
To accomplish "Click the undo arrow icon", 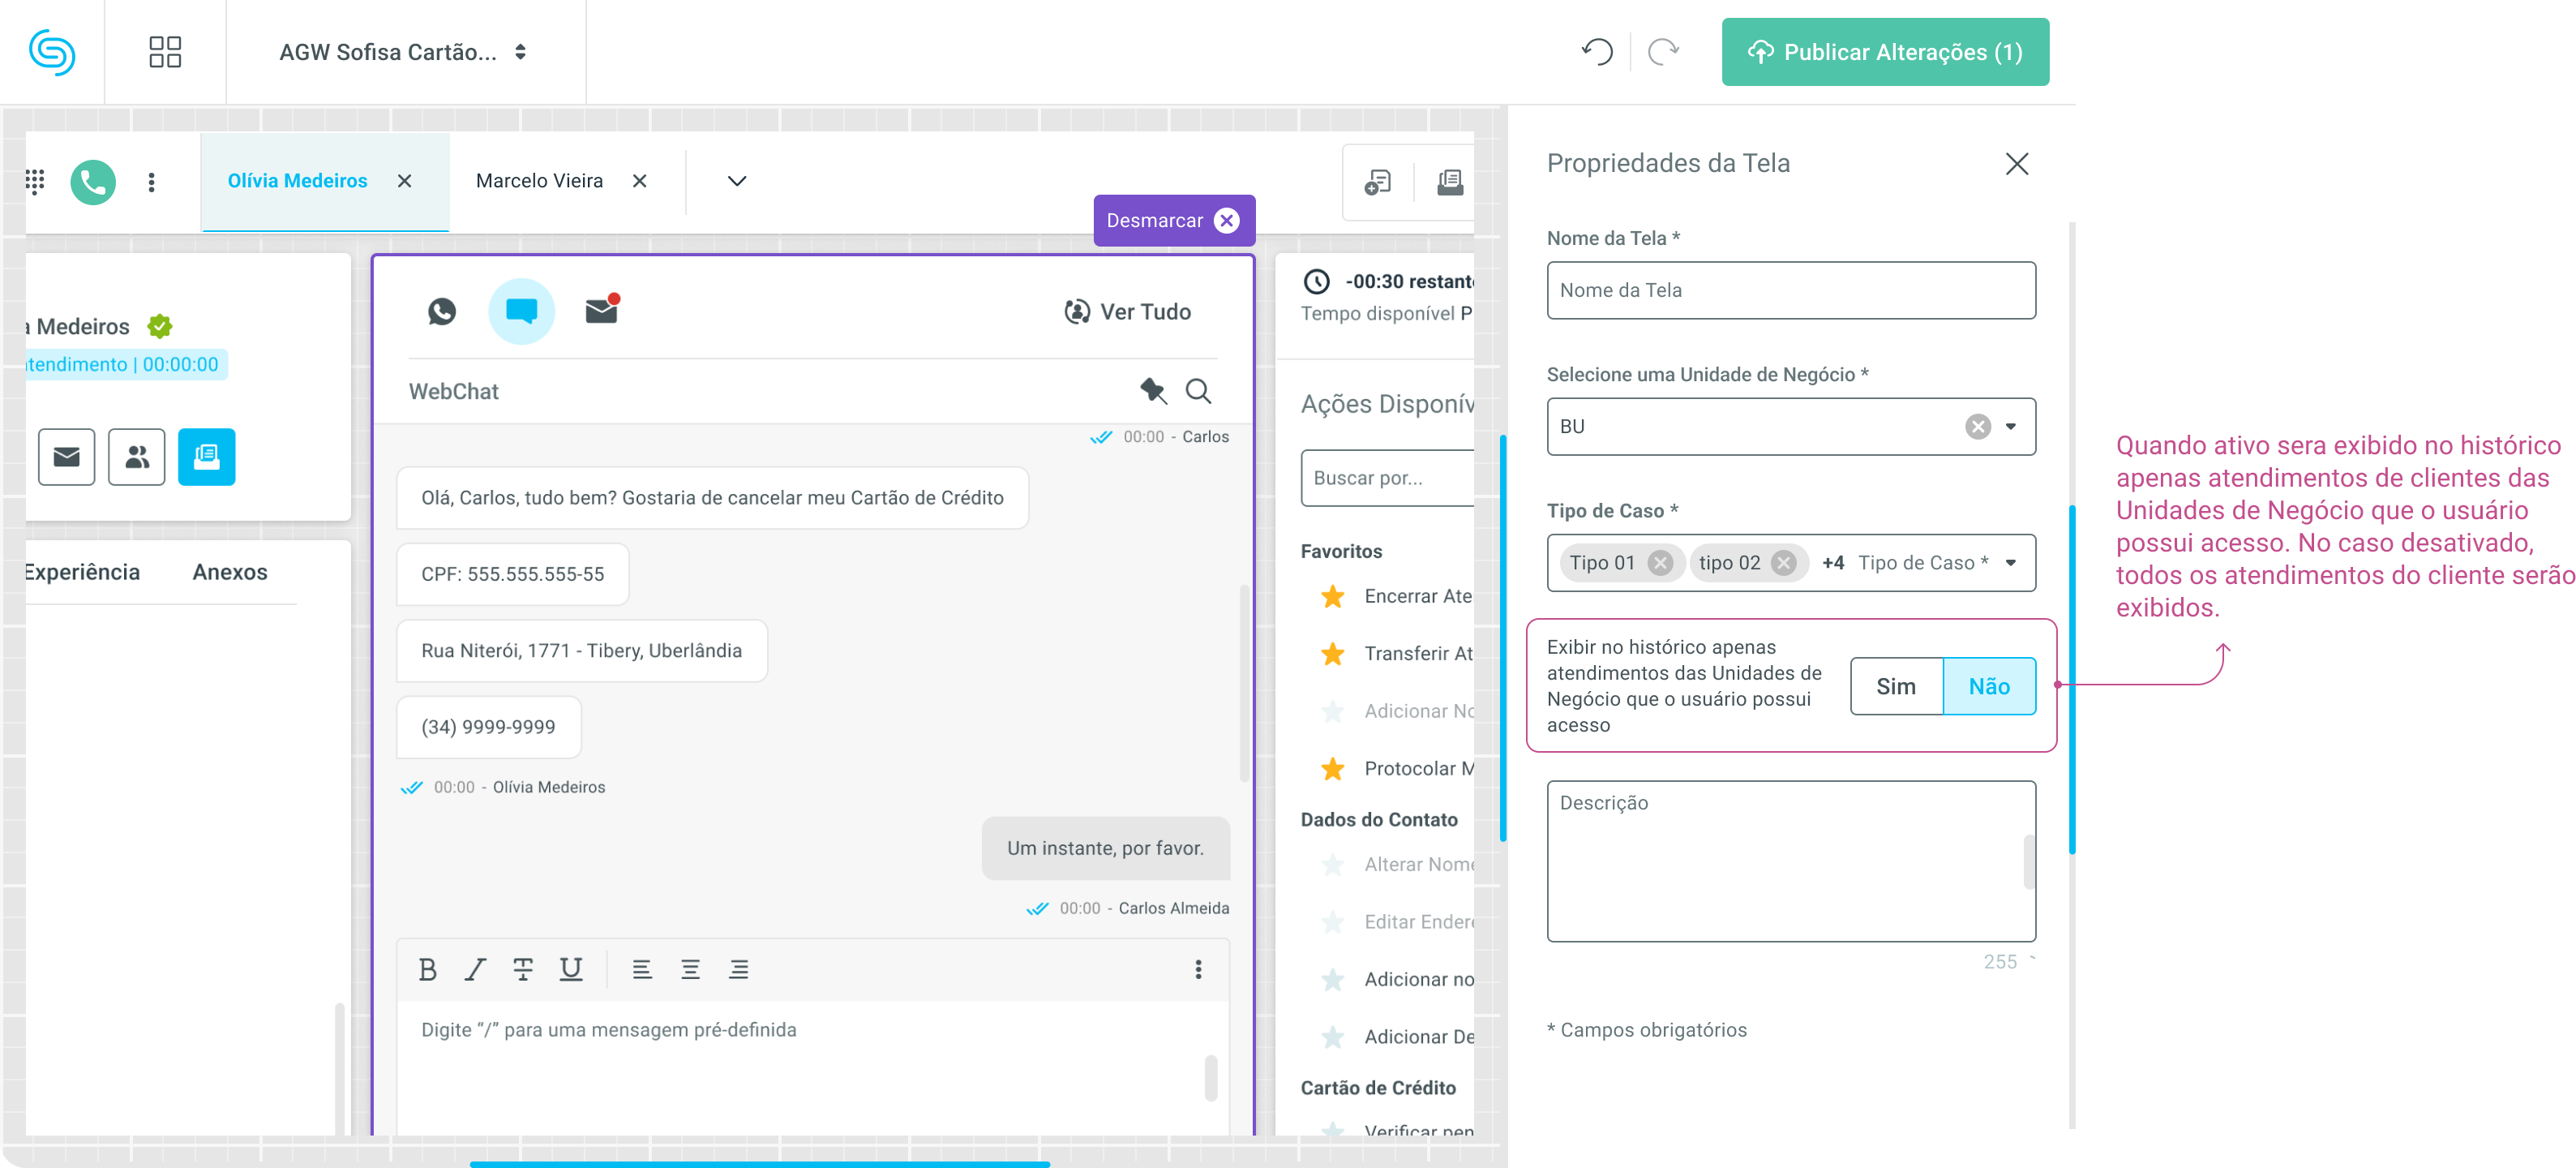I will pos(1597,52).
